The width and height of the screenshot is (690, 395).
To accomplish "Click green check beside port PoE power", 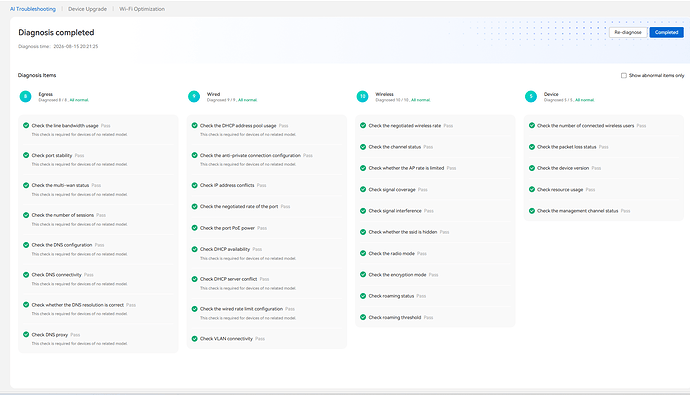I will (x=195, y=228).
